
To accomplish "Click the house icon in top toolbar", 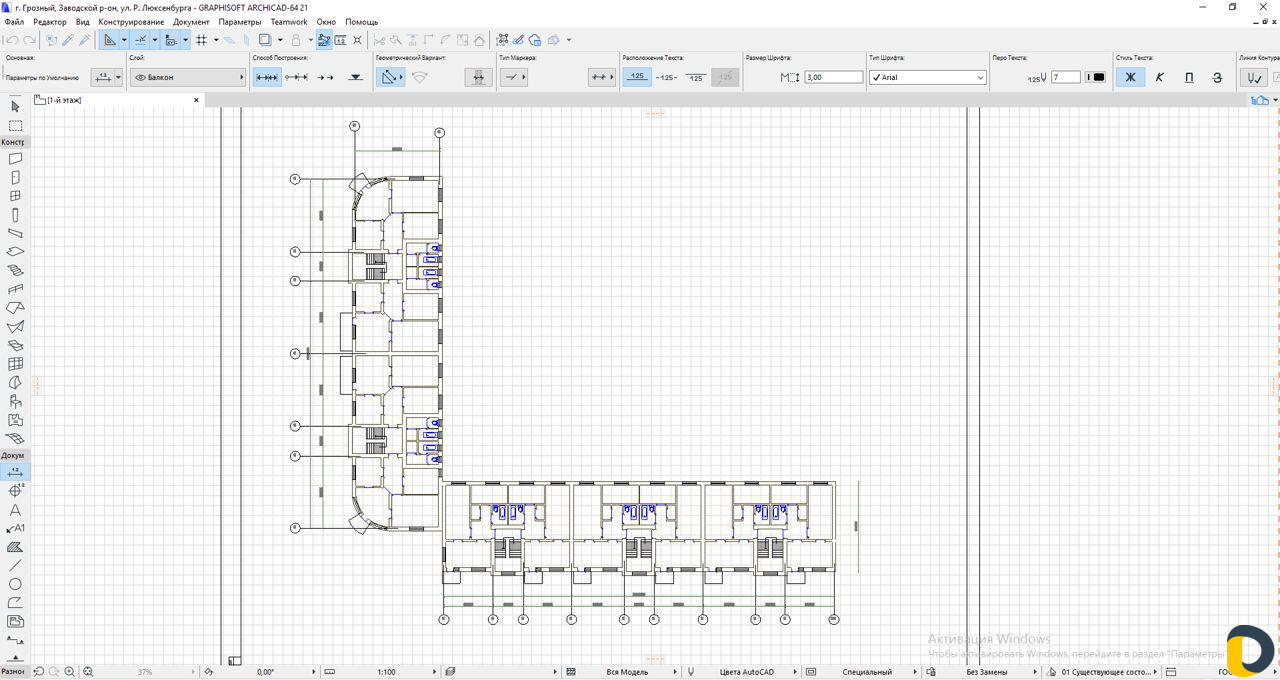I will coord(479,40).
